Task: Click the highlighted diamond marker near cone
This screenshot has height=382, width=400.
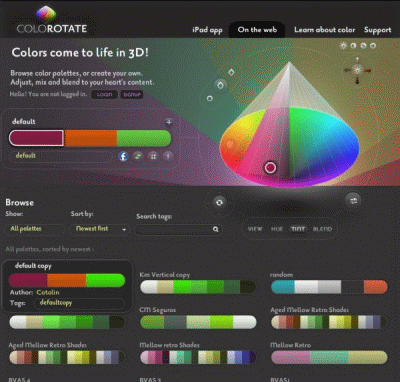Action: pos(220,85)
